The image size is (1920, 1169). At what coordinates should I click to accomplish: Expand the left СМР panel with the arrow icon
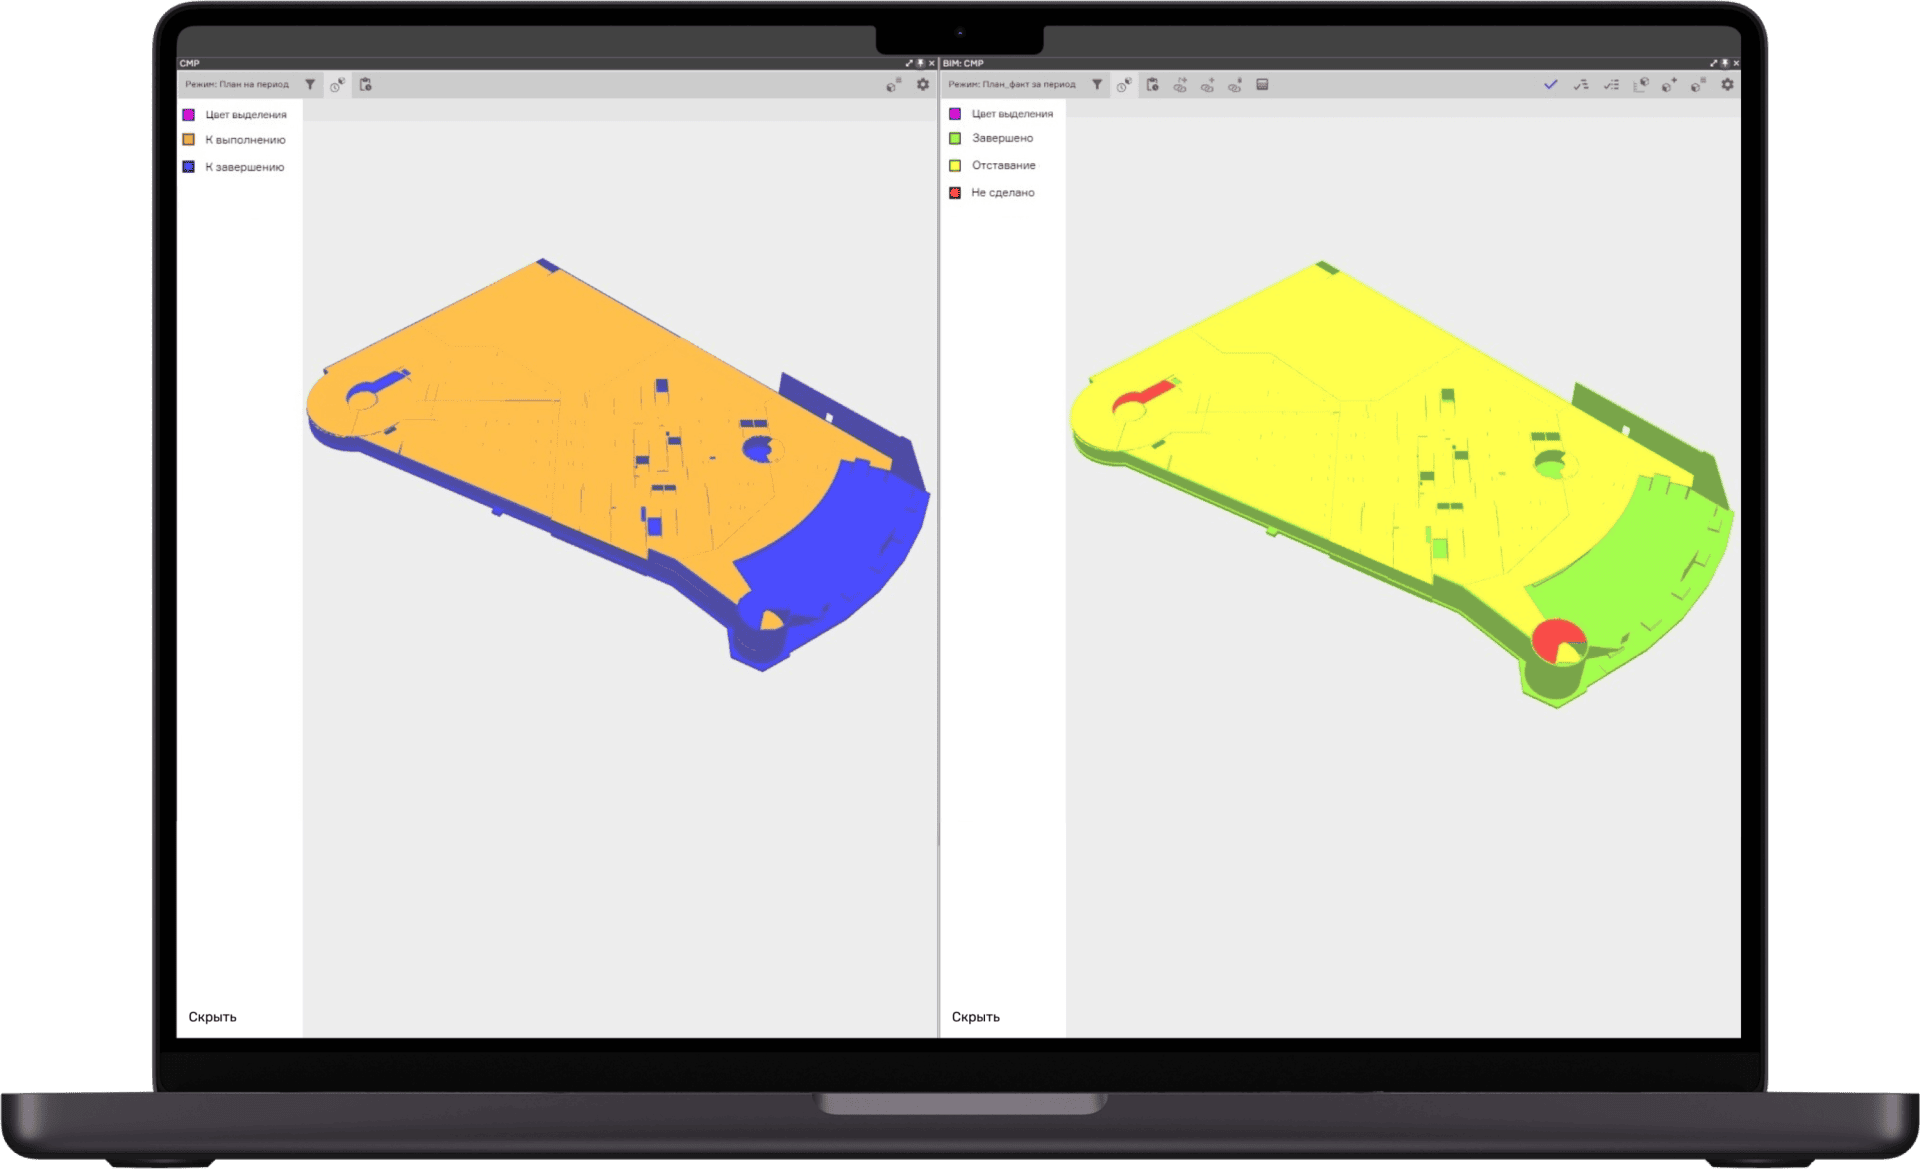point(909,63)
